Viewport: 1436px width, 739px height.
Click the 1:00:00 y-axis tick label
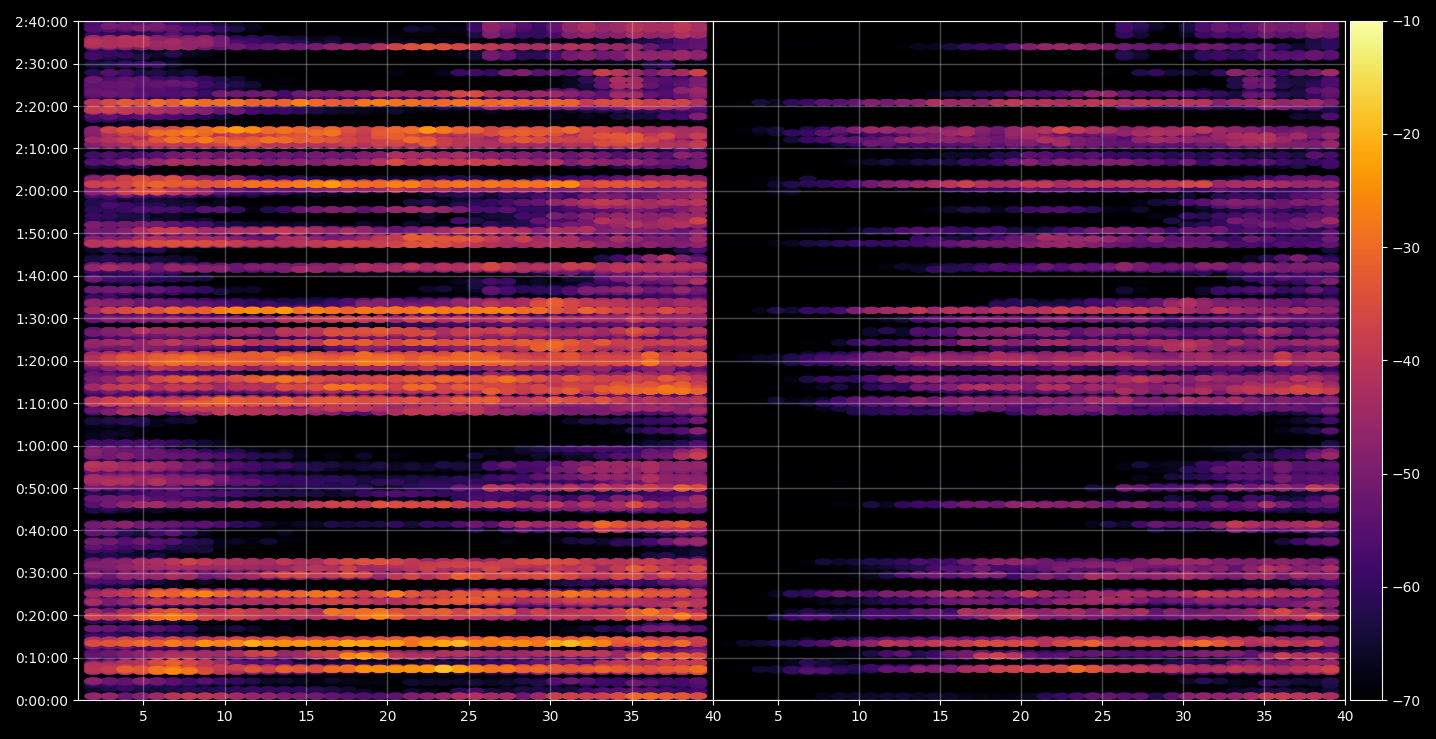[x=42, y=446]
